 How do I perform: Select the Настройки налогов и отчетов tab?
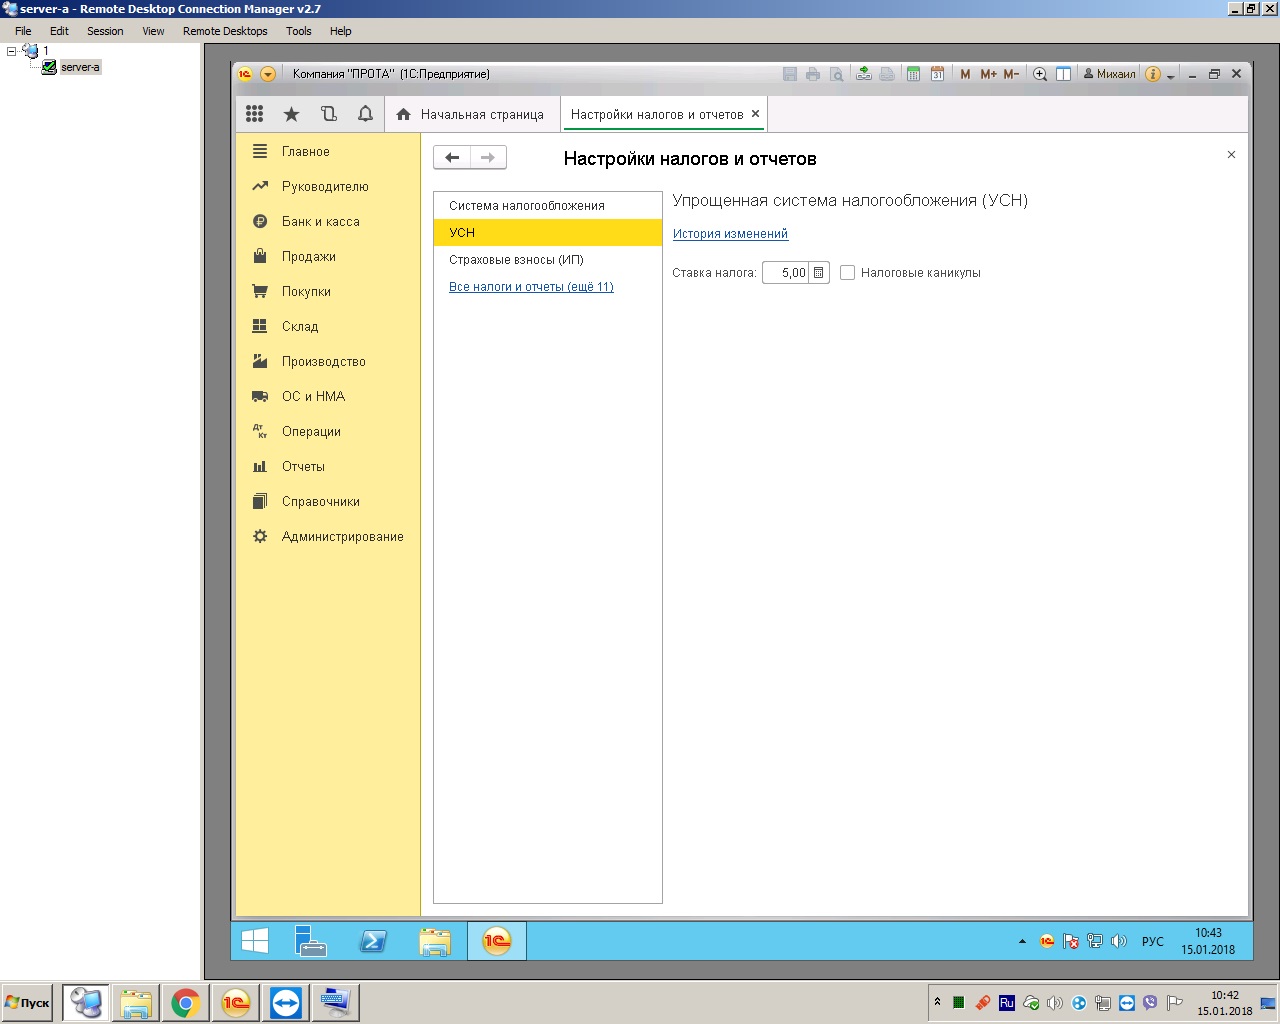(x=656, y=114)
